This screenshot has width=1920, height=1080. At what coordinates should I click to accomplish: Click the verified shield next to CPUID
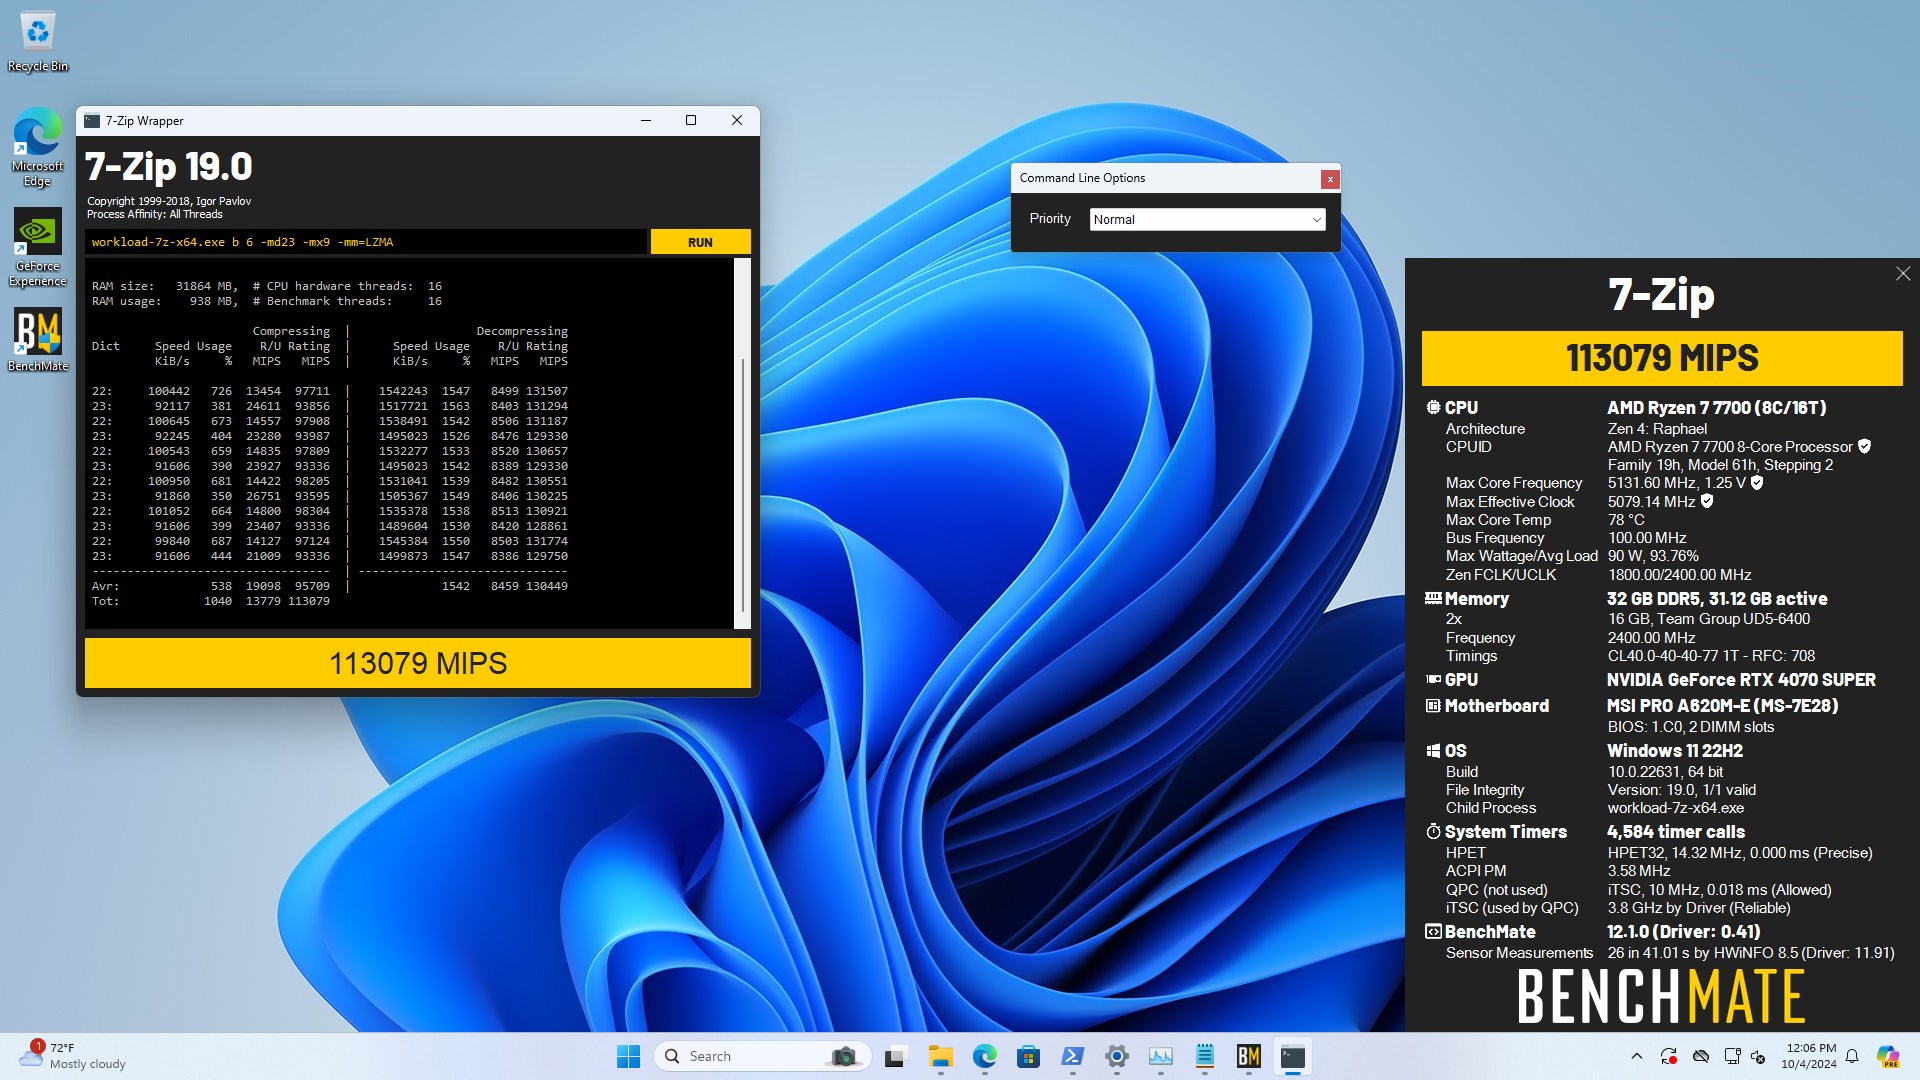pos(1864,447)
